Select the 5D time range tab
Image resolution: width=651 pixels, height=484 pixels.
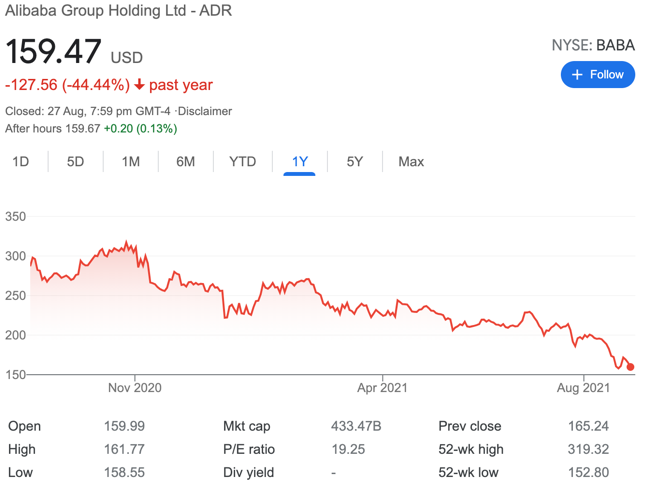click(75, 161)
